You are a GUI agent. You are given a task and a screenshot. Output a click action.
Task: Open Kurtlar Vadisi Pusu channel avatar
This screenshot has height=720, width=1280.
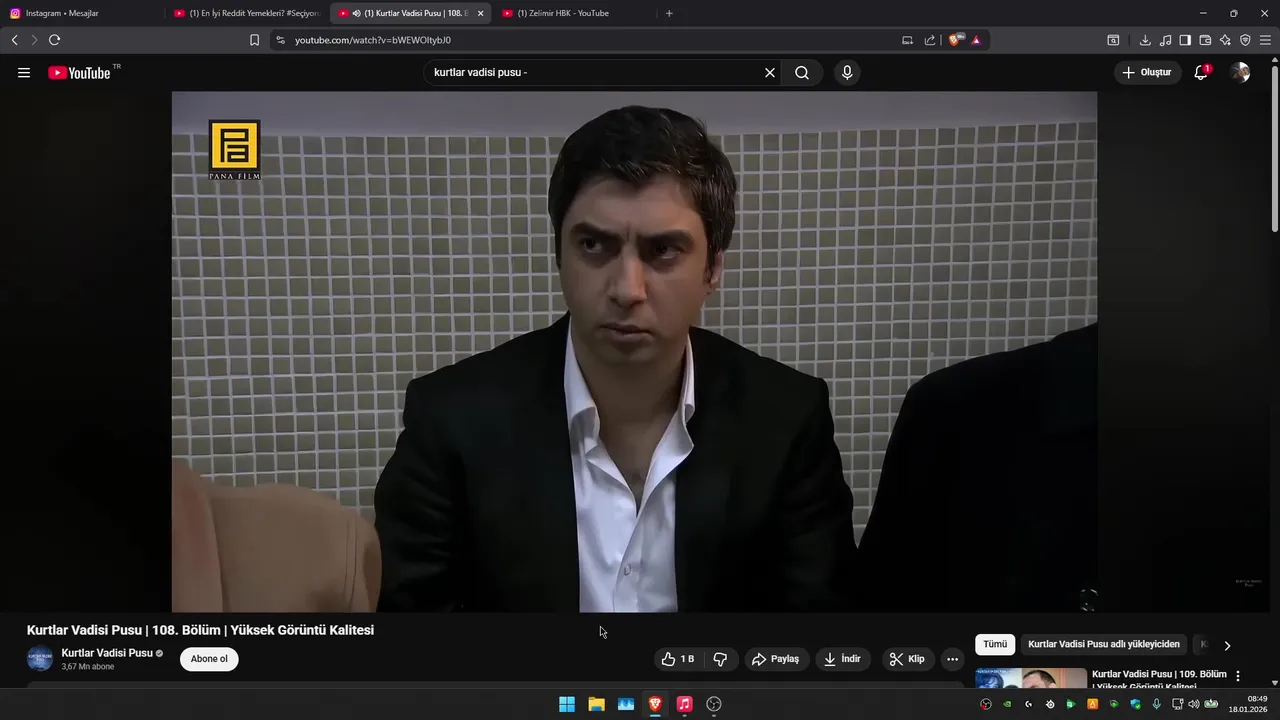point(40,659)
